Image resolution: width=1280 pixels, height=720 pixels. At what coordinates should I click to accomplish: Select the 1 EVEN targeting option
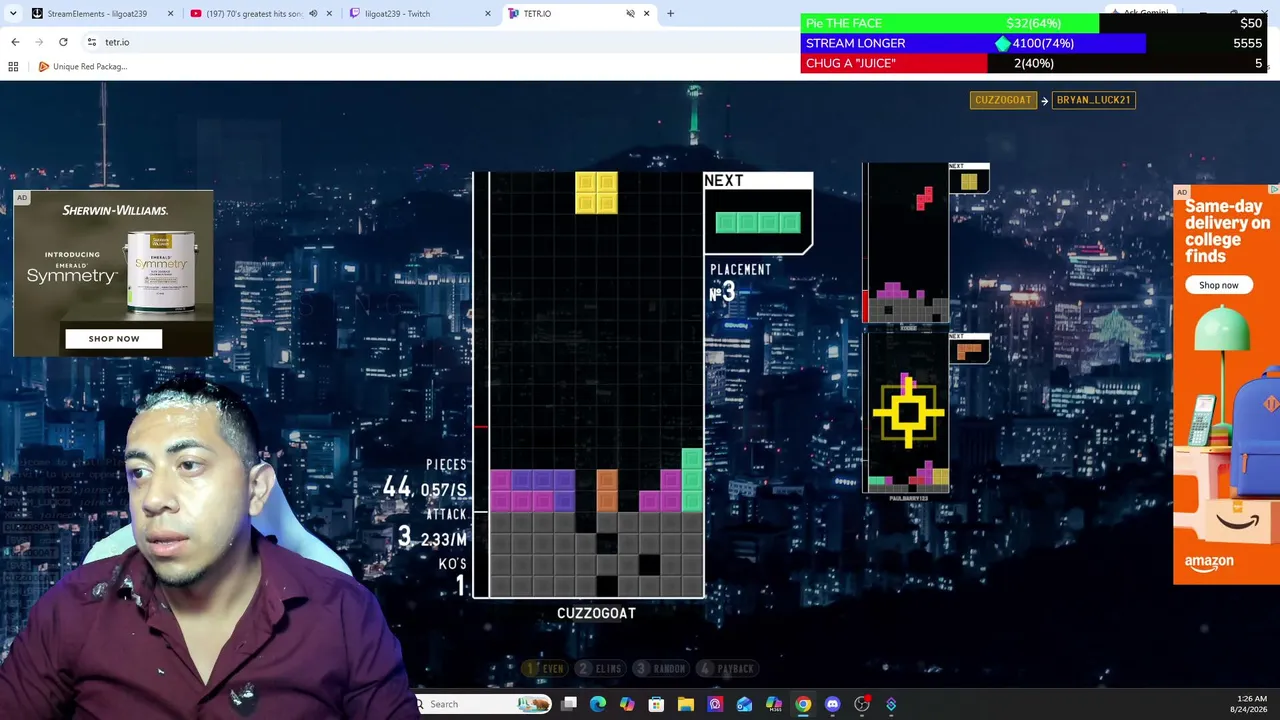pyautogui.click(x=546, y=668)
